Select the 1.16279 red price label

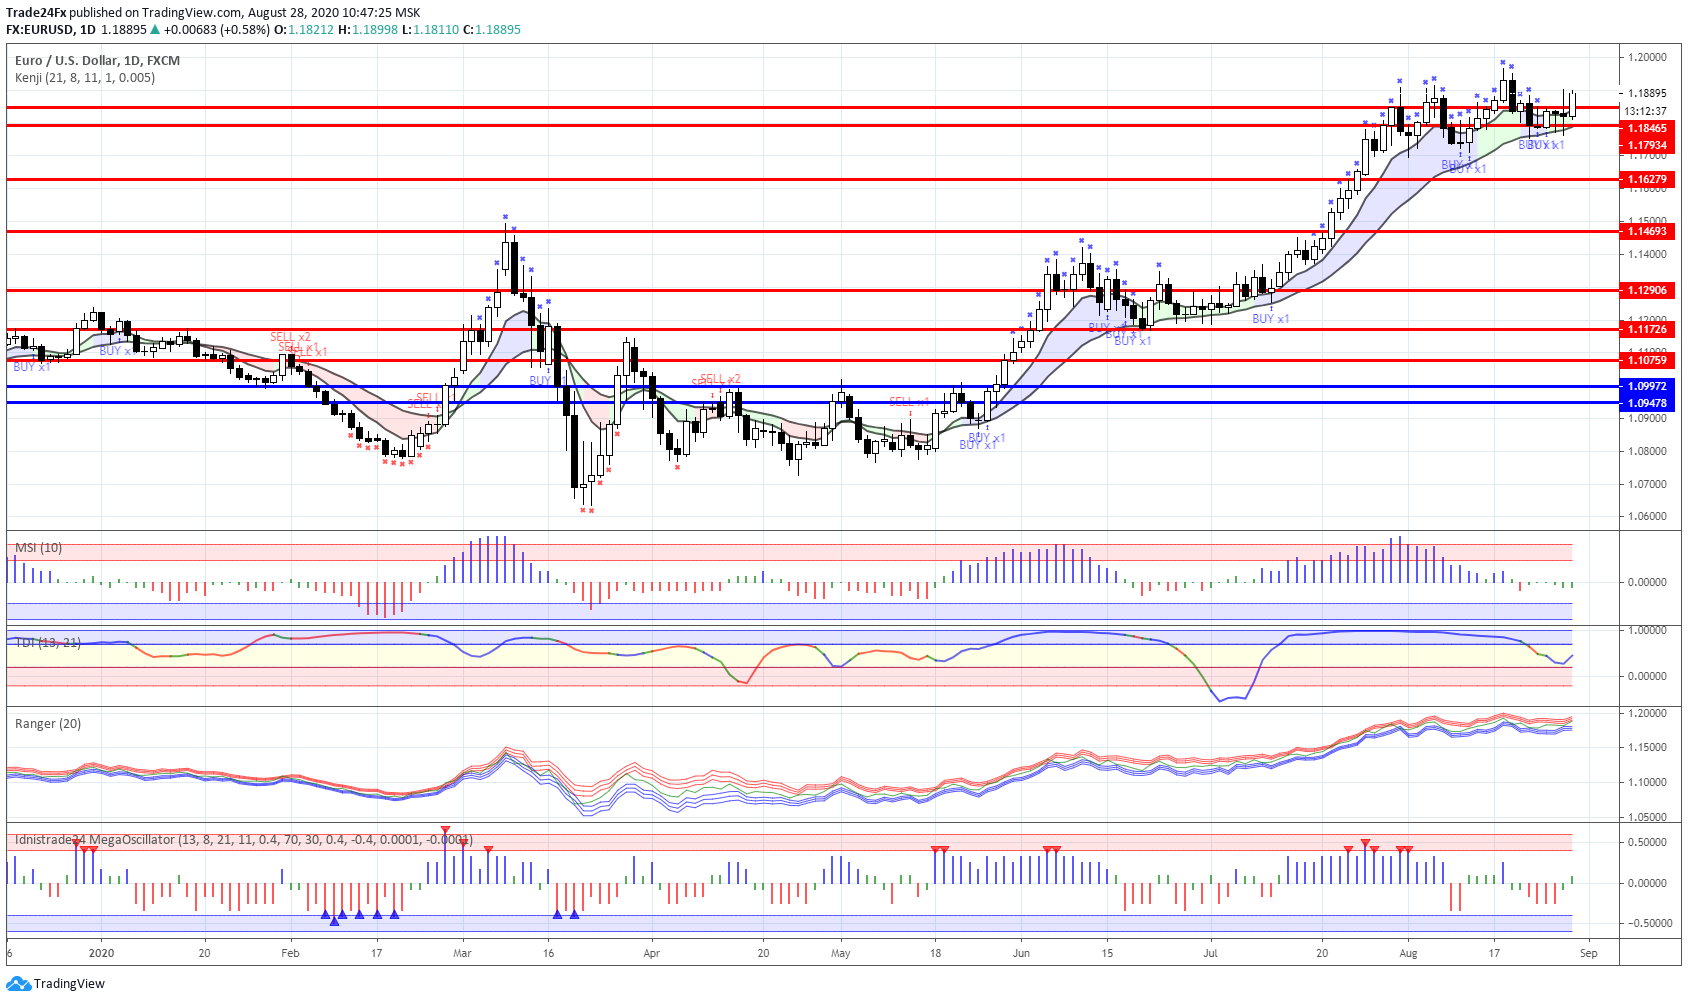[1646, 180]
